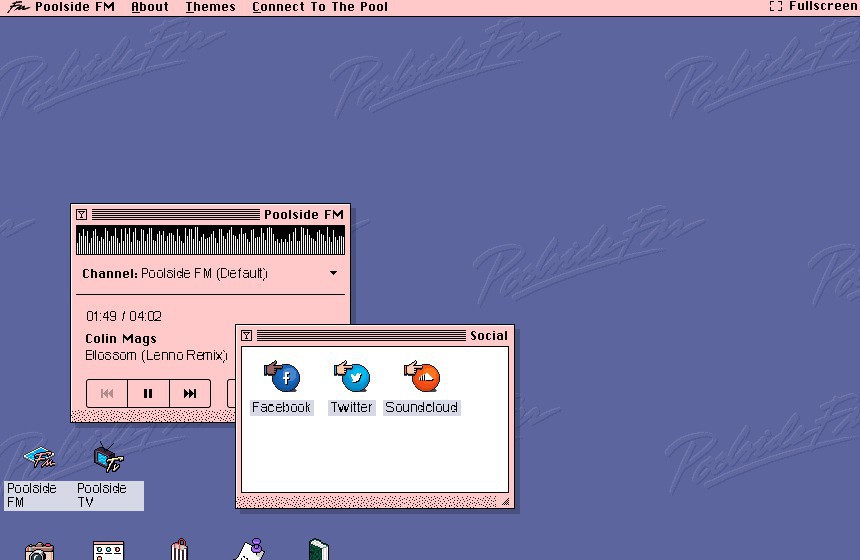Close the Social window via its corner box
The height and width of the screenshot is (560, 860).
(247, 336)
